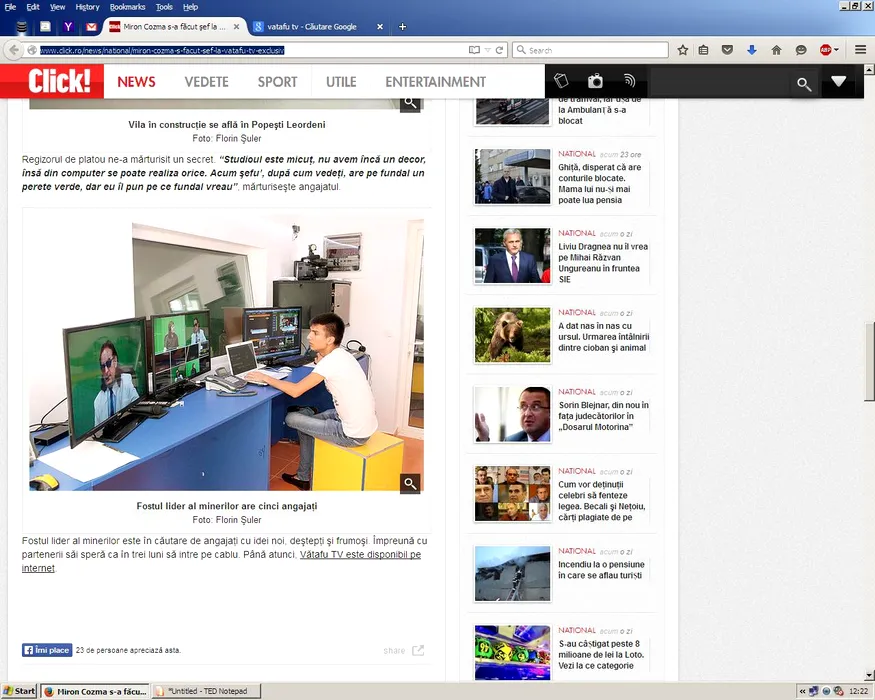This screenshot has width=875, height=700.
Task: Click in the Firefox search box
Action: point(596,50)
